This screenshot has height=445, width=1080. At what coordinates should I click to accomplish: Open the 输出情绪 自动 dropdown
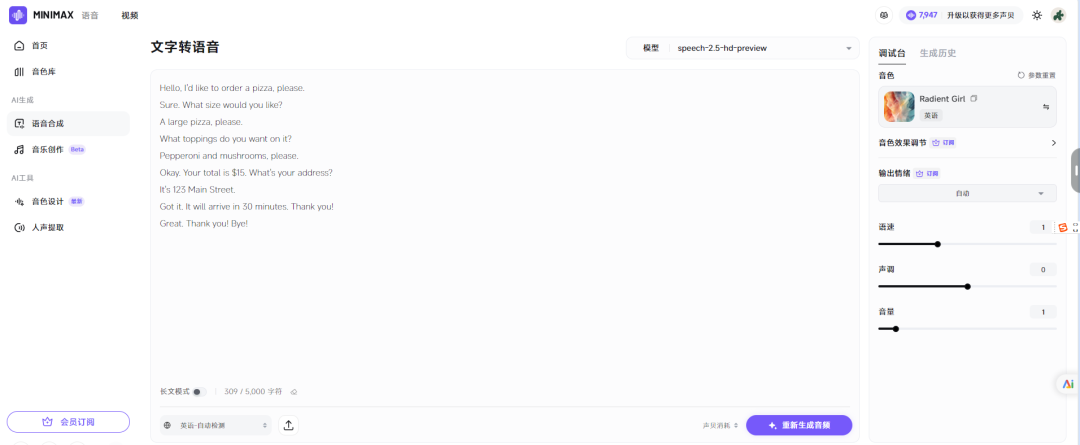(967, 194)
